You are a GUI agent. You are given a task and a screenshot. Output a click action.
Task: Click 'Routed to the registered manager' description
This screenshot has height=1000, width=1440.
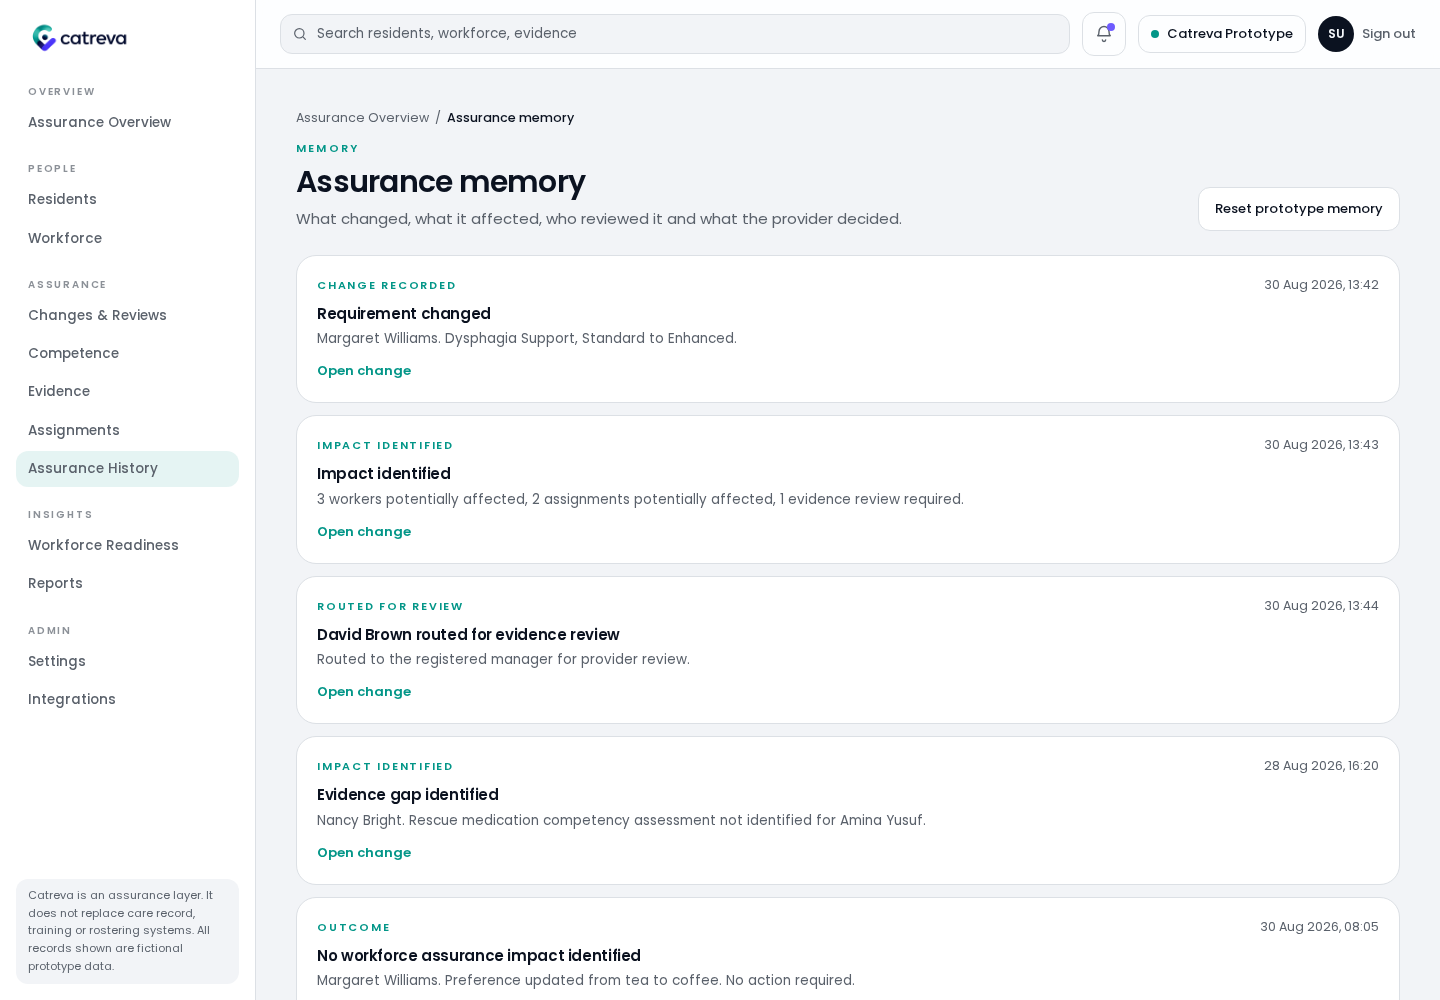pos(503,660)
